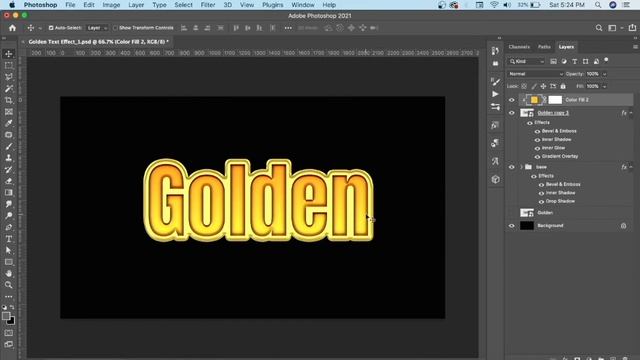640x360 pixels.
Task: Toggle layer filtering on or off
Action: (606, 60)
